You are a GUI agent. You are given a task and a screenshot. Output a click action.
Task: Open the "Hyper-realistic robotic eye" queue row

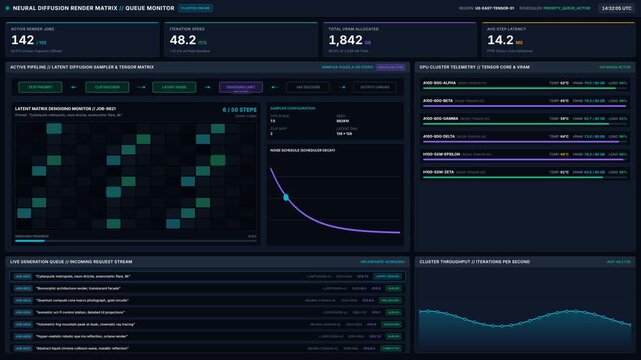point(208,336)
